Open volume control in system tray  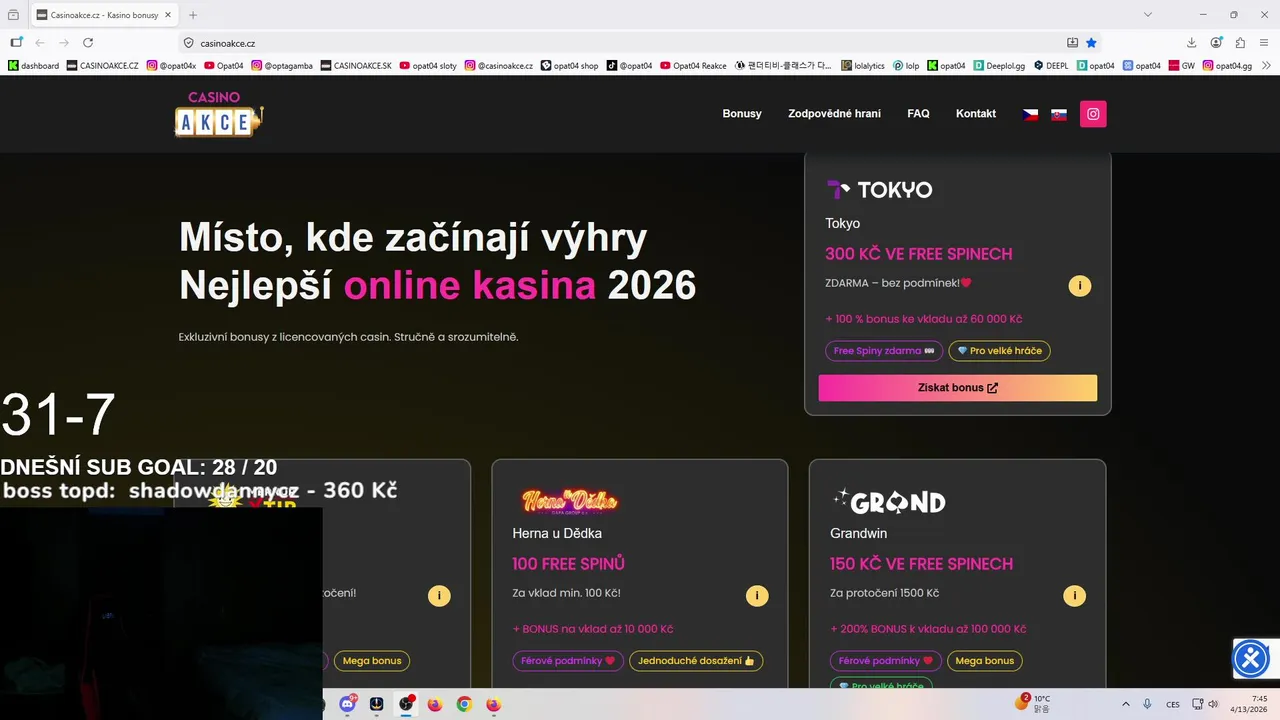[x=1213, y=704]
